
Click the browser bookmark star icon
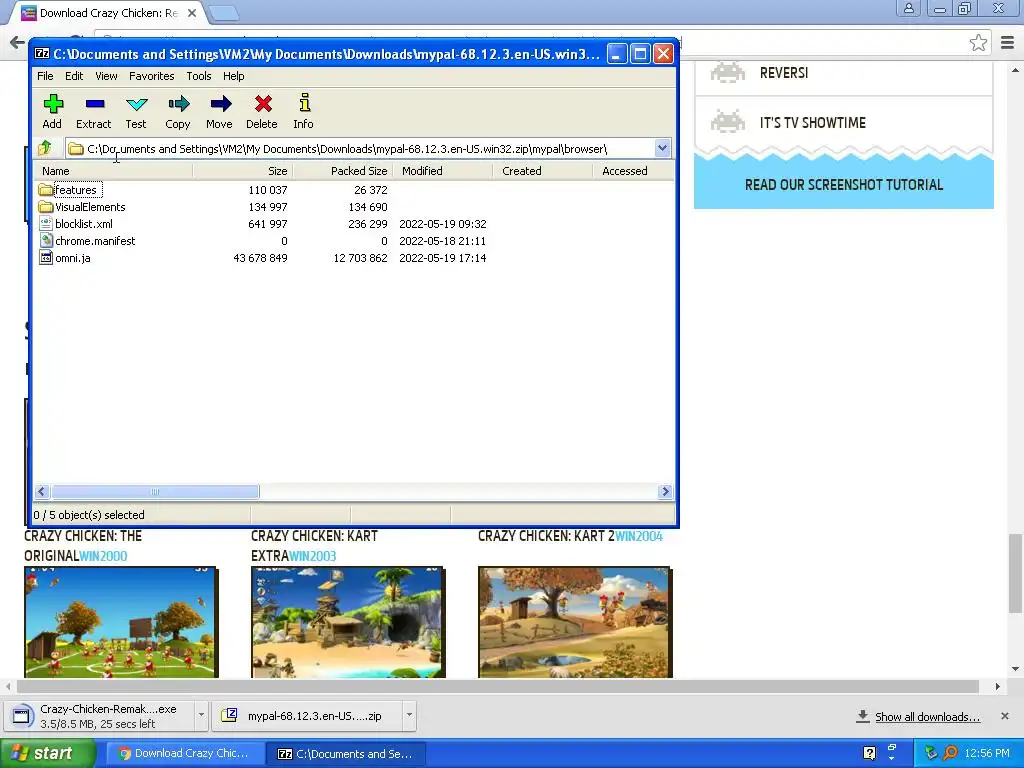978,43
